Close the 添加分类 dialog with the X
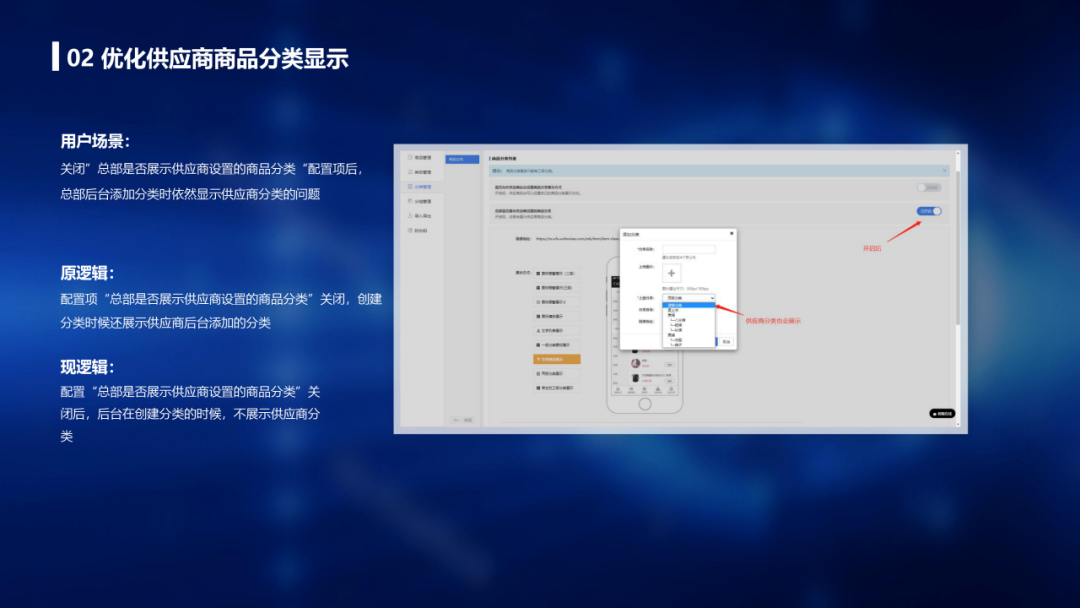This screenshot has width=1080, height=608. tap(731, 233)
